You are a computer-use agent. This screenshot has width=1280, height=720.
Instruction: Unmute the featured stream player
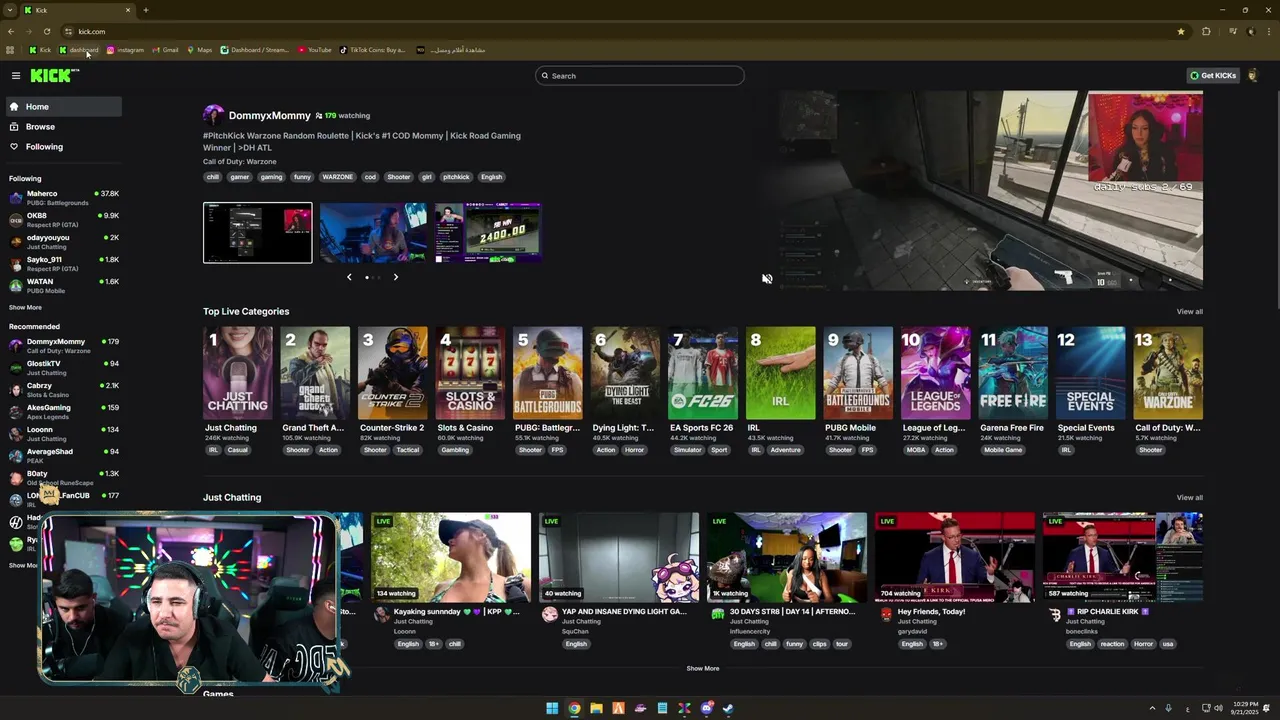pos(767,279)
